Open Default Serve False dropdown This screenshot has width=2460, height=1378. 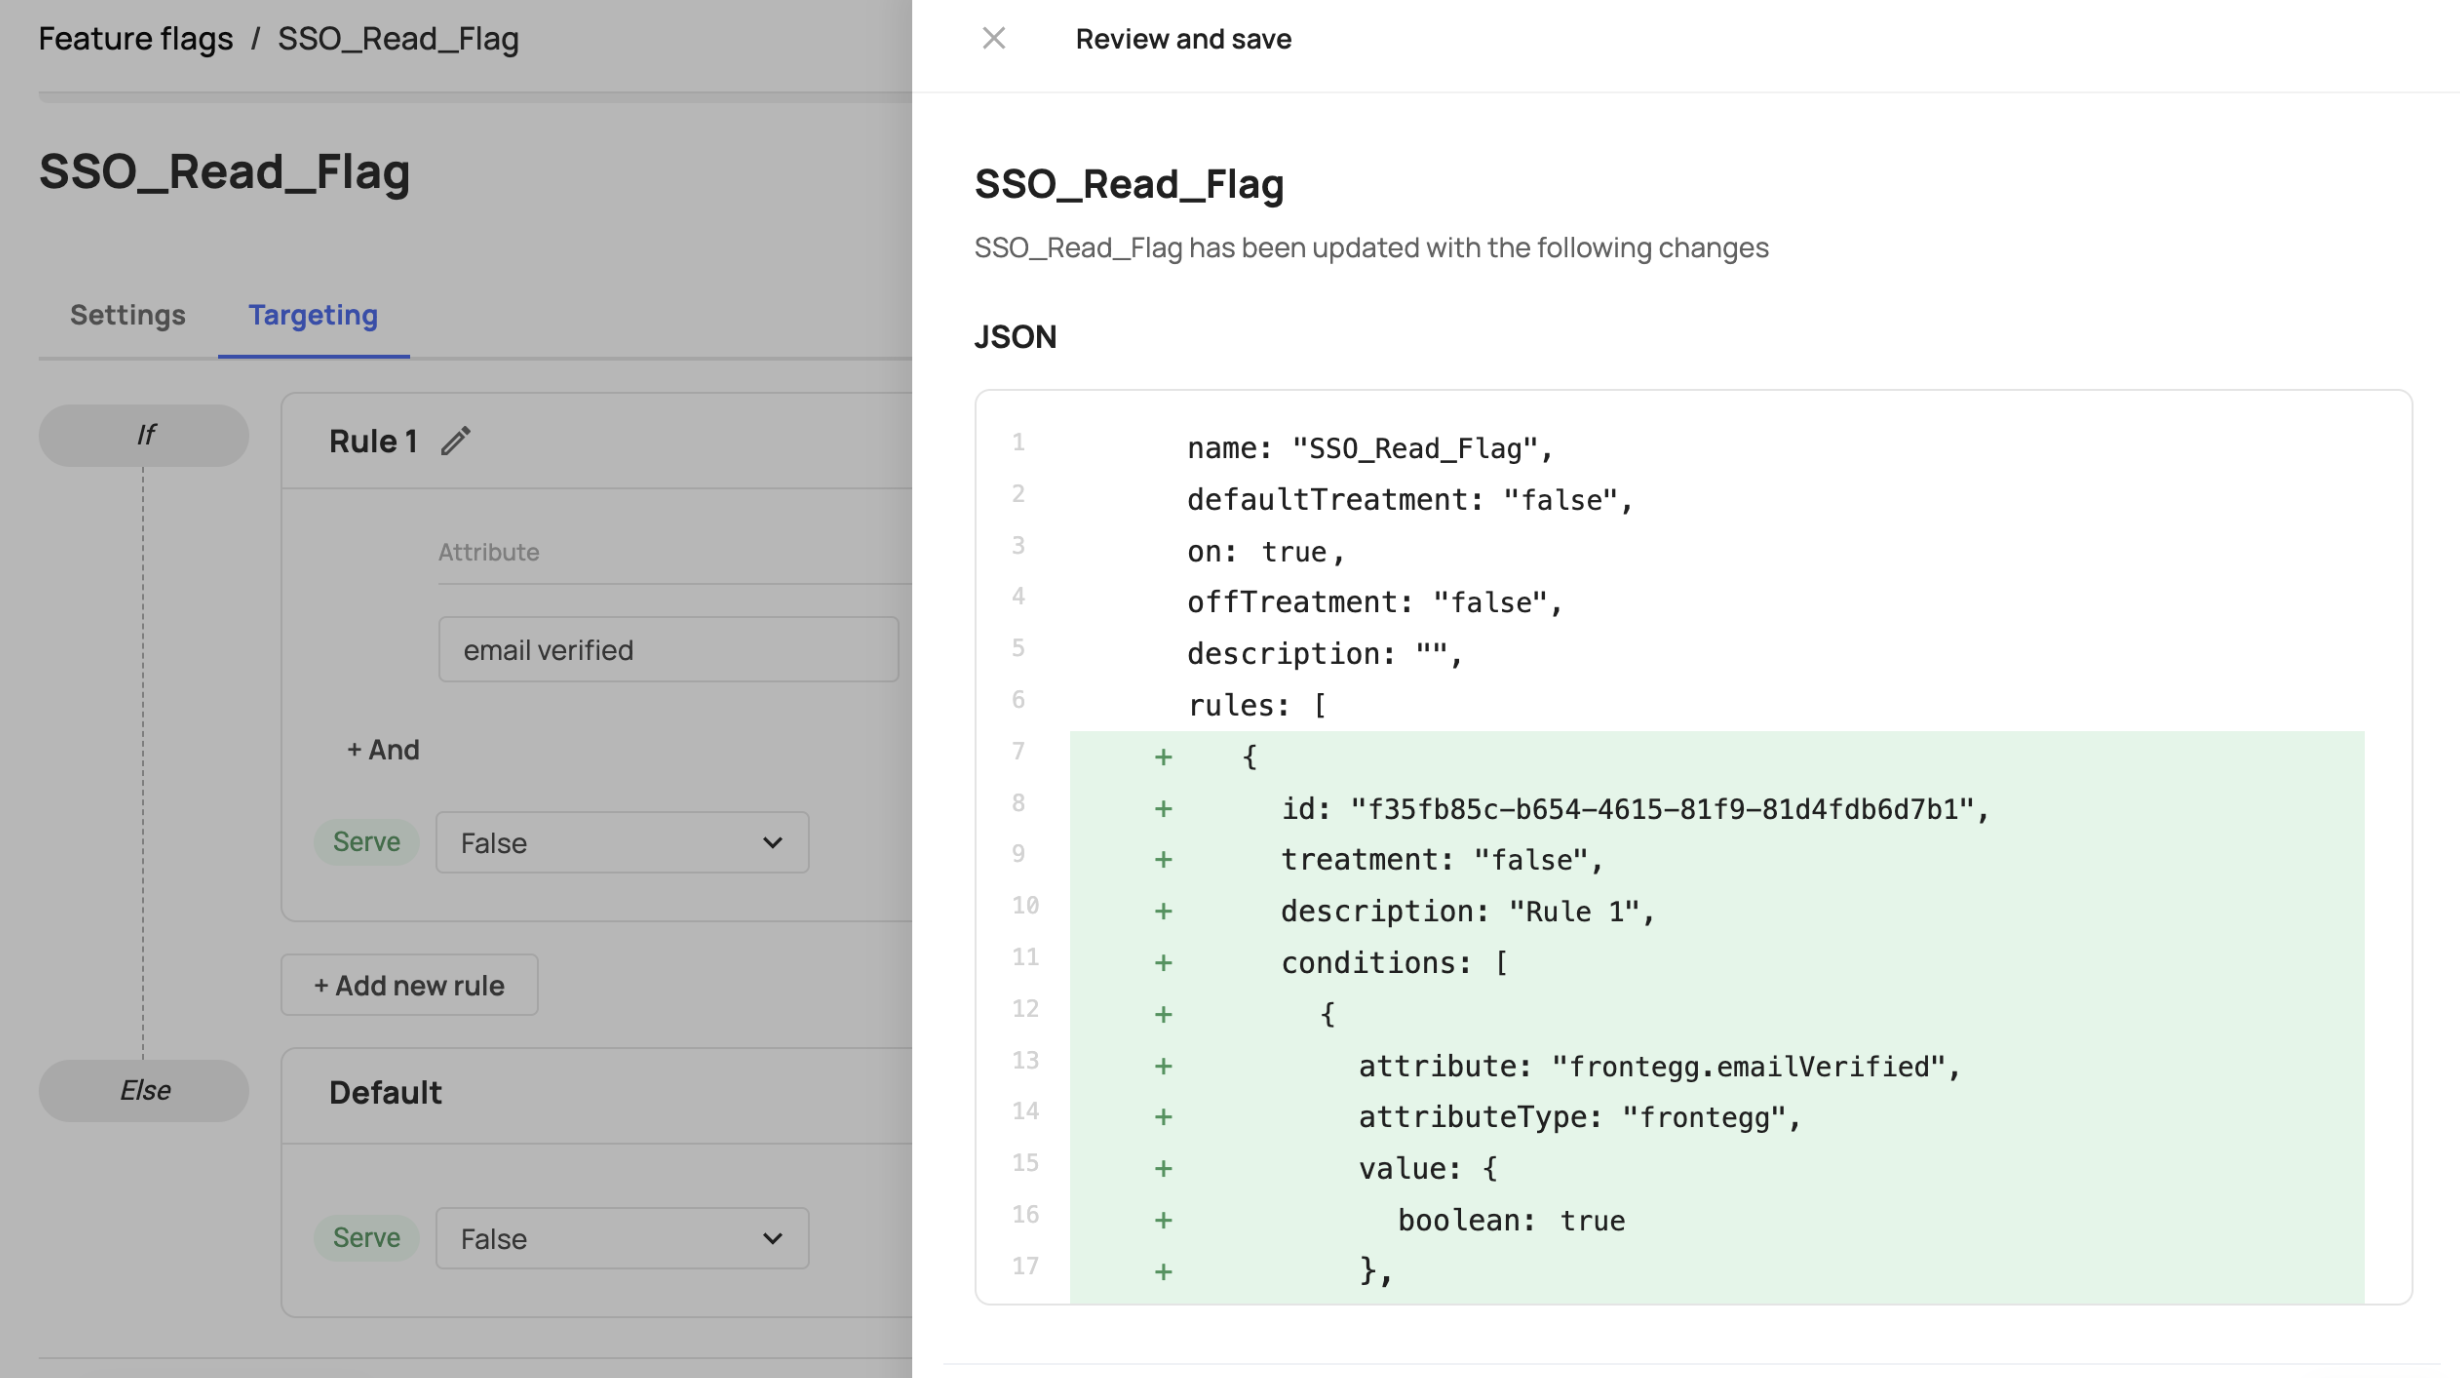tap(621, 1238)
